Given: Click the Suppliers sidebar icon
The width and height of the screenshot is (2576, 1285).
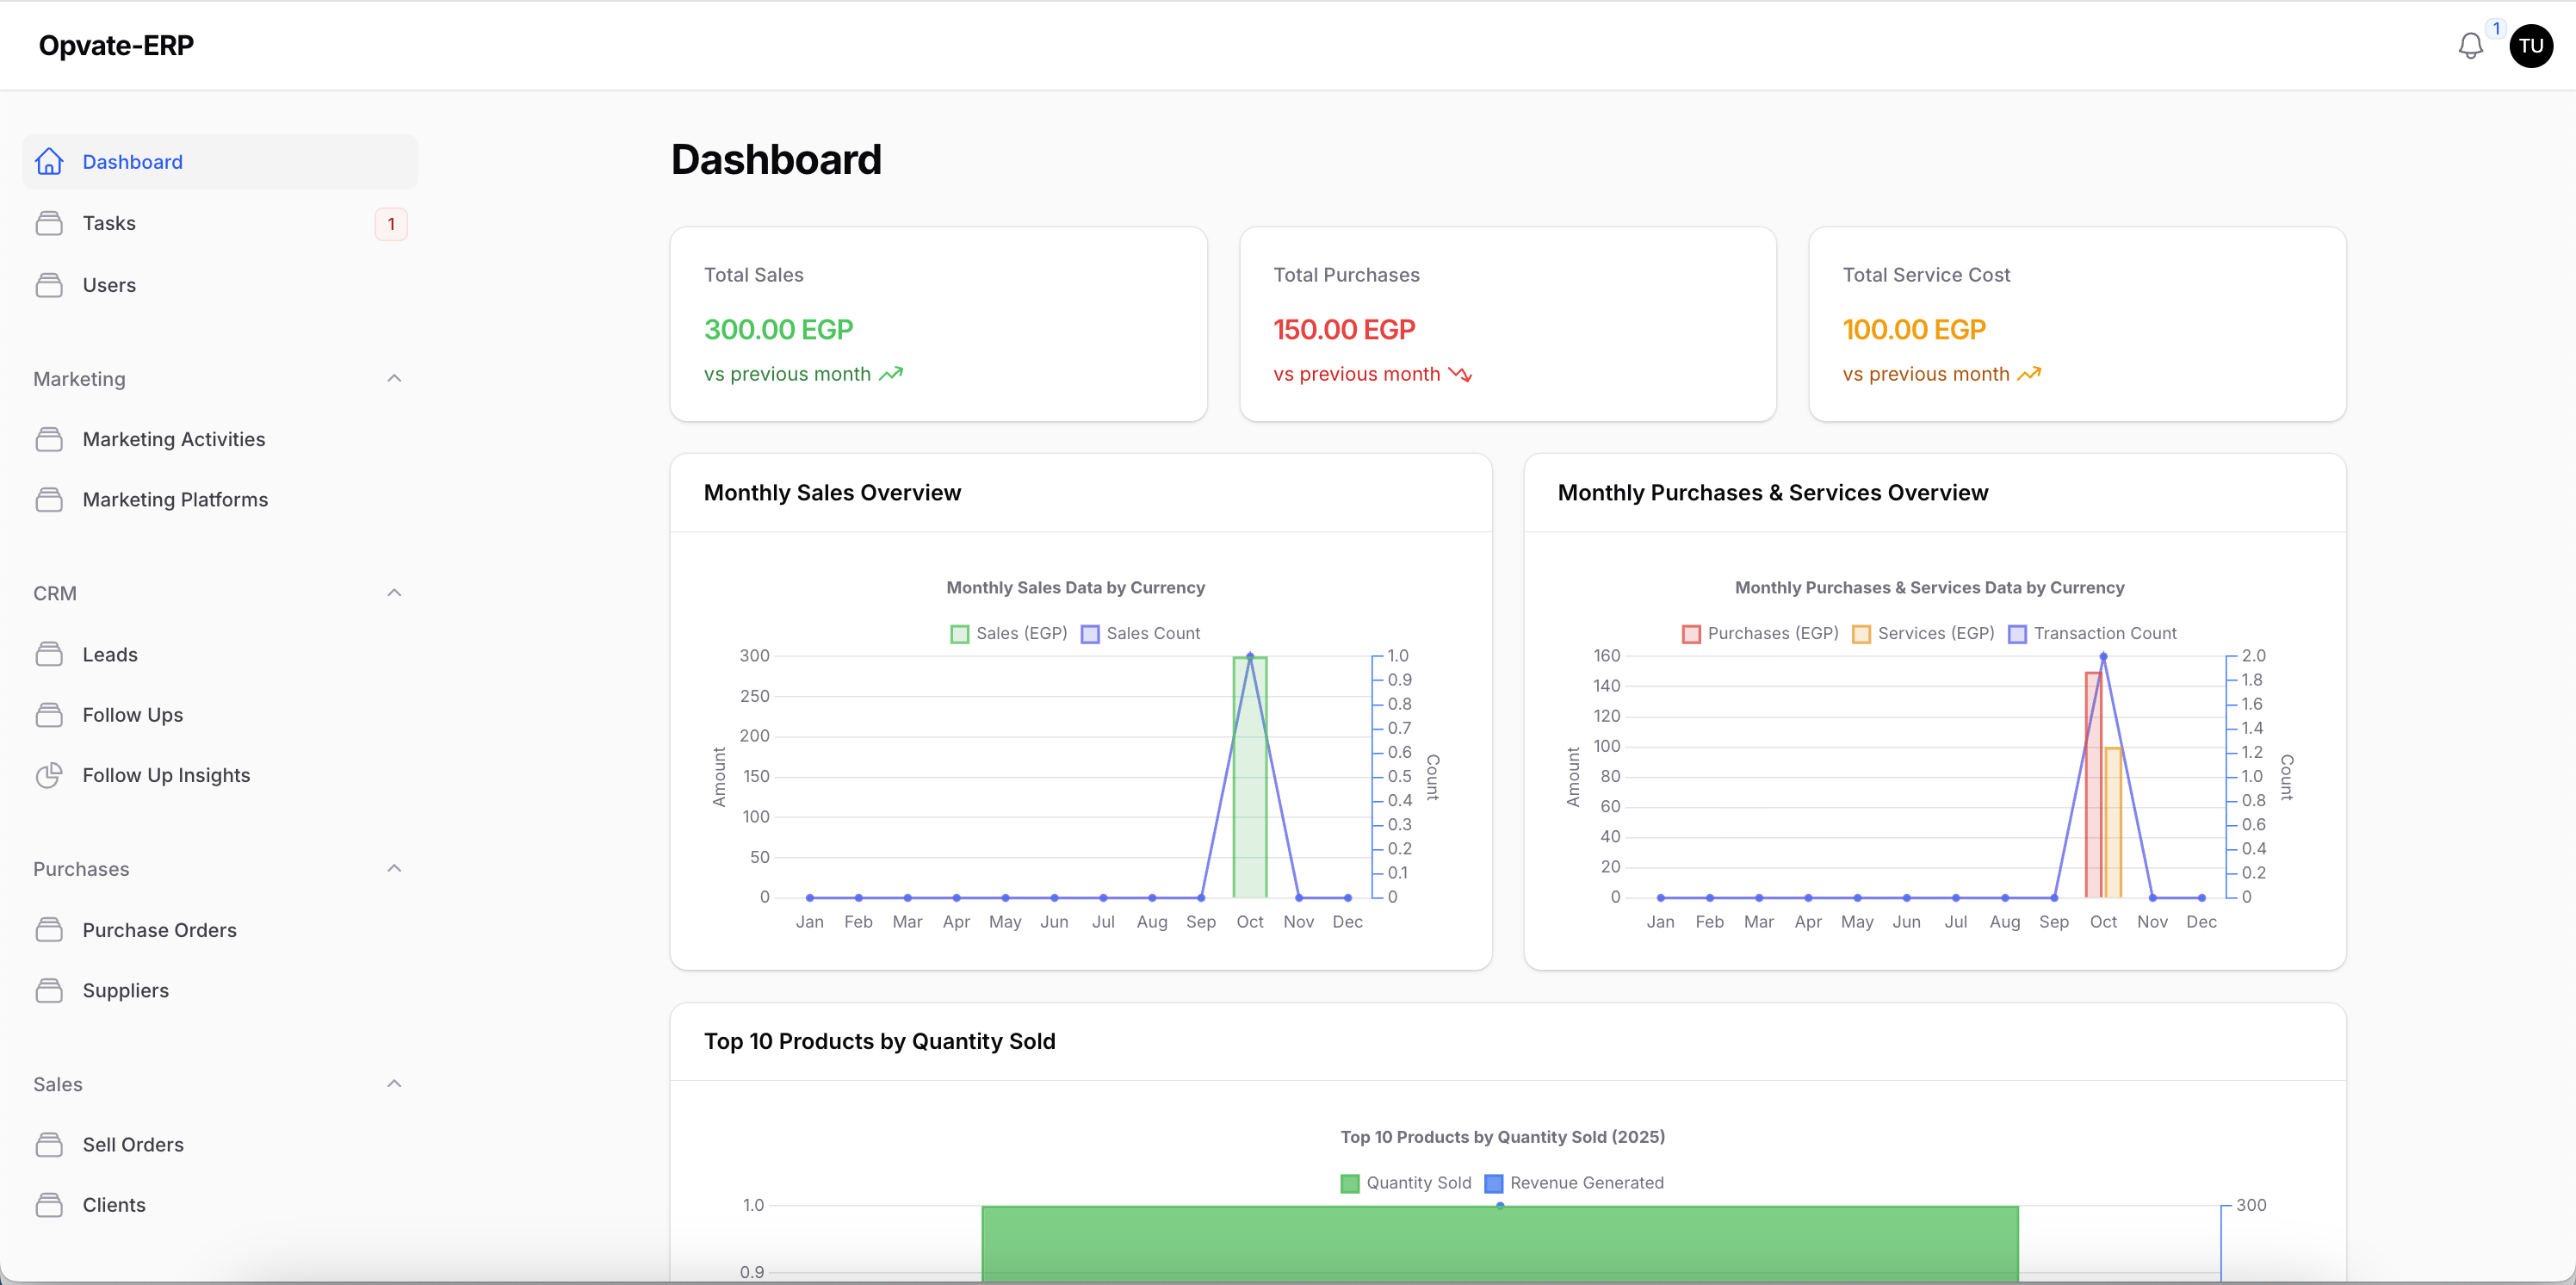Looking at the screenshot, I should pyautogui.click(x=49, y=990).
